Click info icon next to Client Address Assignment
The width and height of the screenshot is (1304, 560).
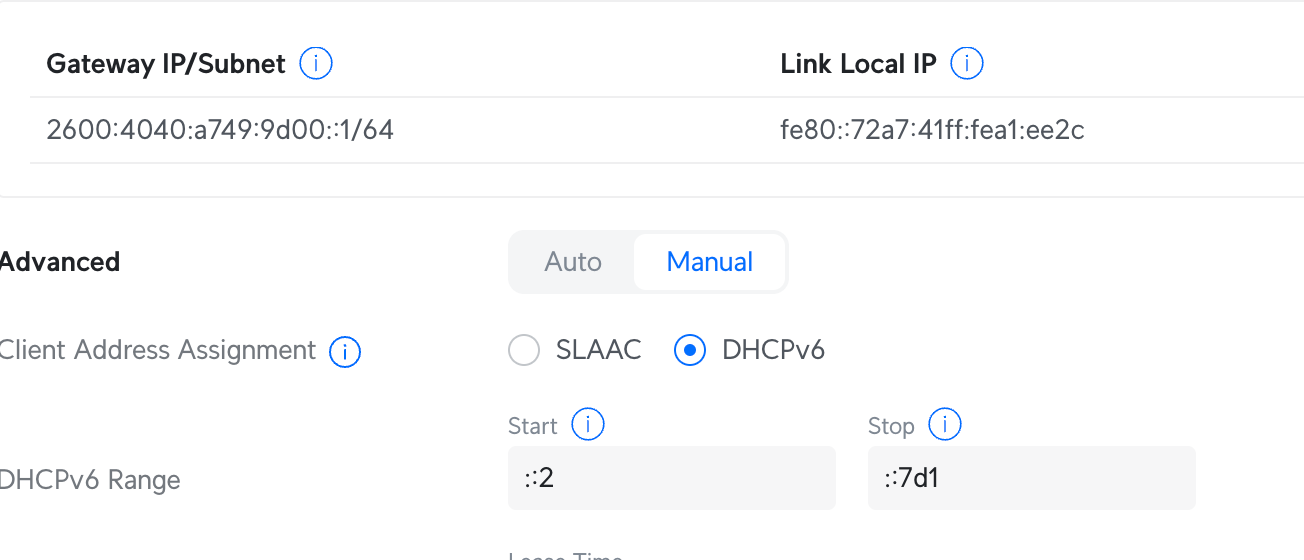pyautogui.click(x=345, y=352)
